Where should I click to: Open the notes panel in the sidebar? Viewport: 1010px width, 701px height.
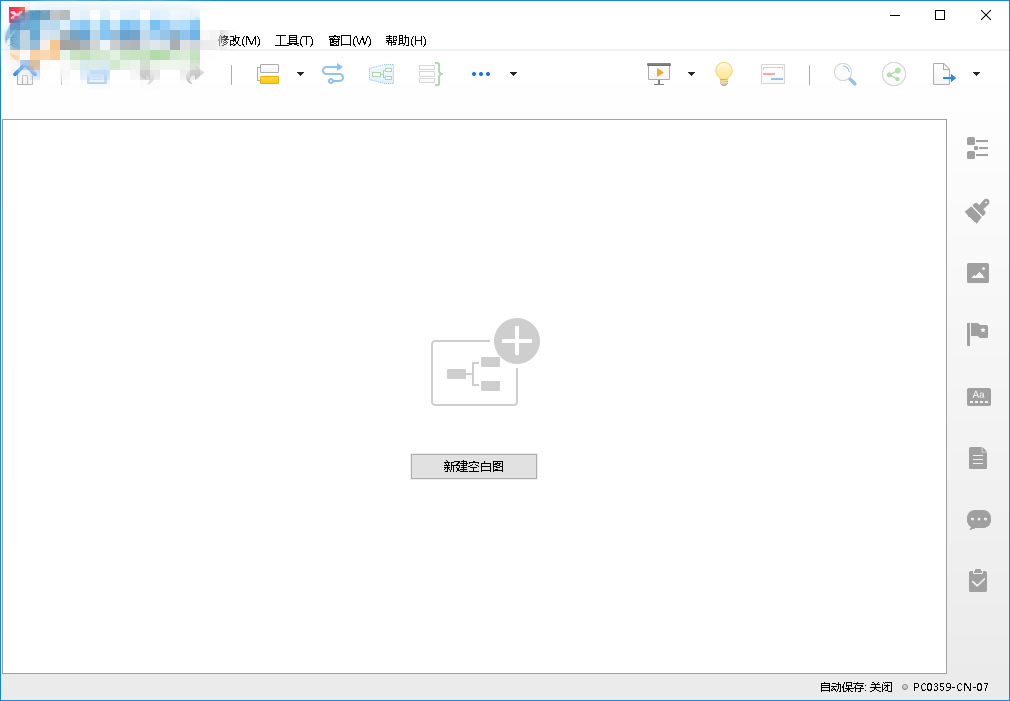[x=978, y=458]
